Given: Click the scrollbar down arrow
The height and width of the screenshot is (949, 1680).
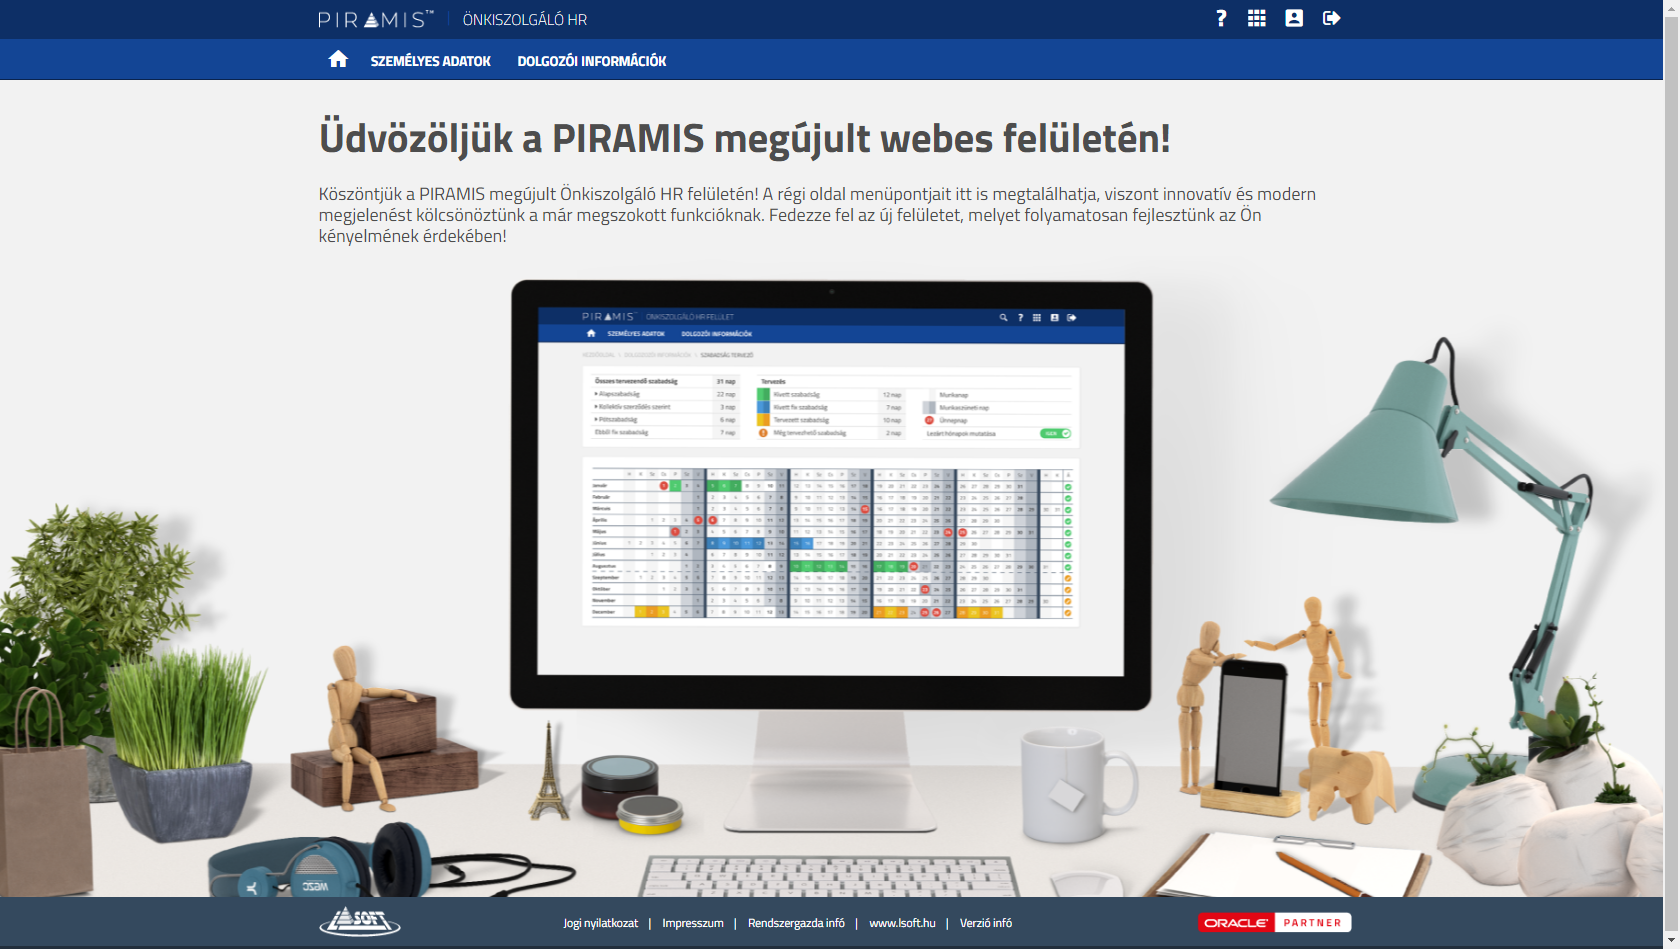Looking at the screenshot, I should [1671, 942].
